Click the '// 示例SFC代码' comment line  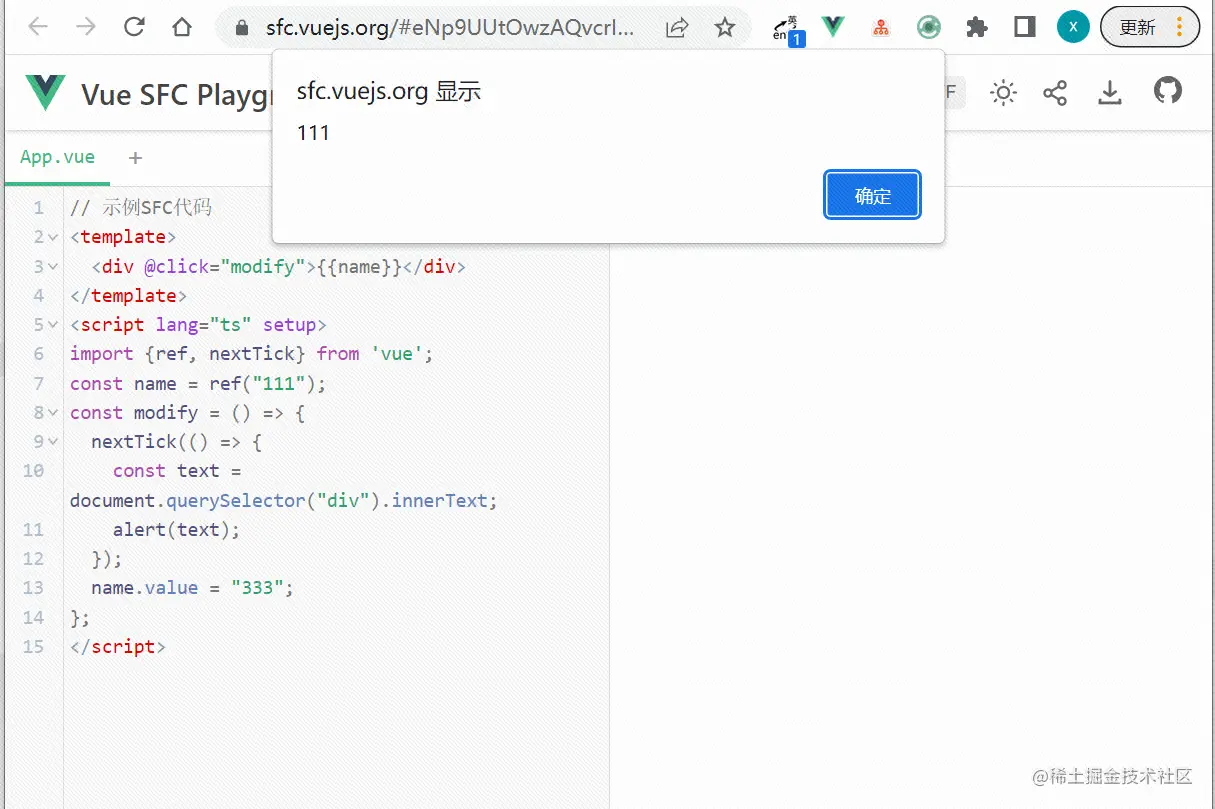coord(141,208)
